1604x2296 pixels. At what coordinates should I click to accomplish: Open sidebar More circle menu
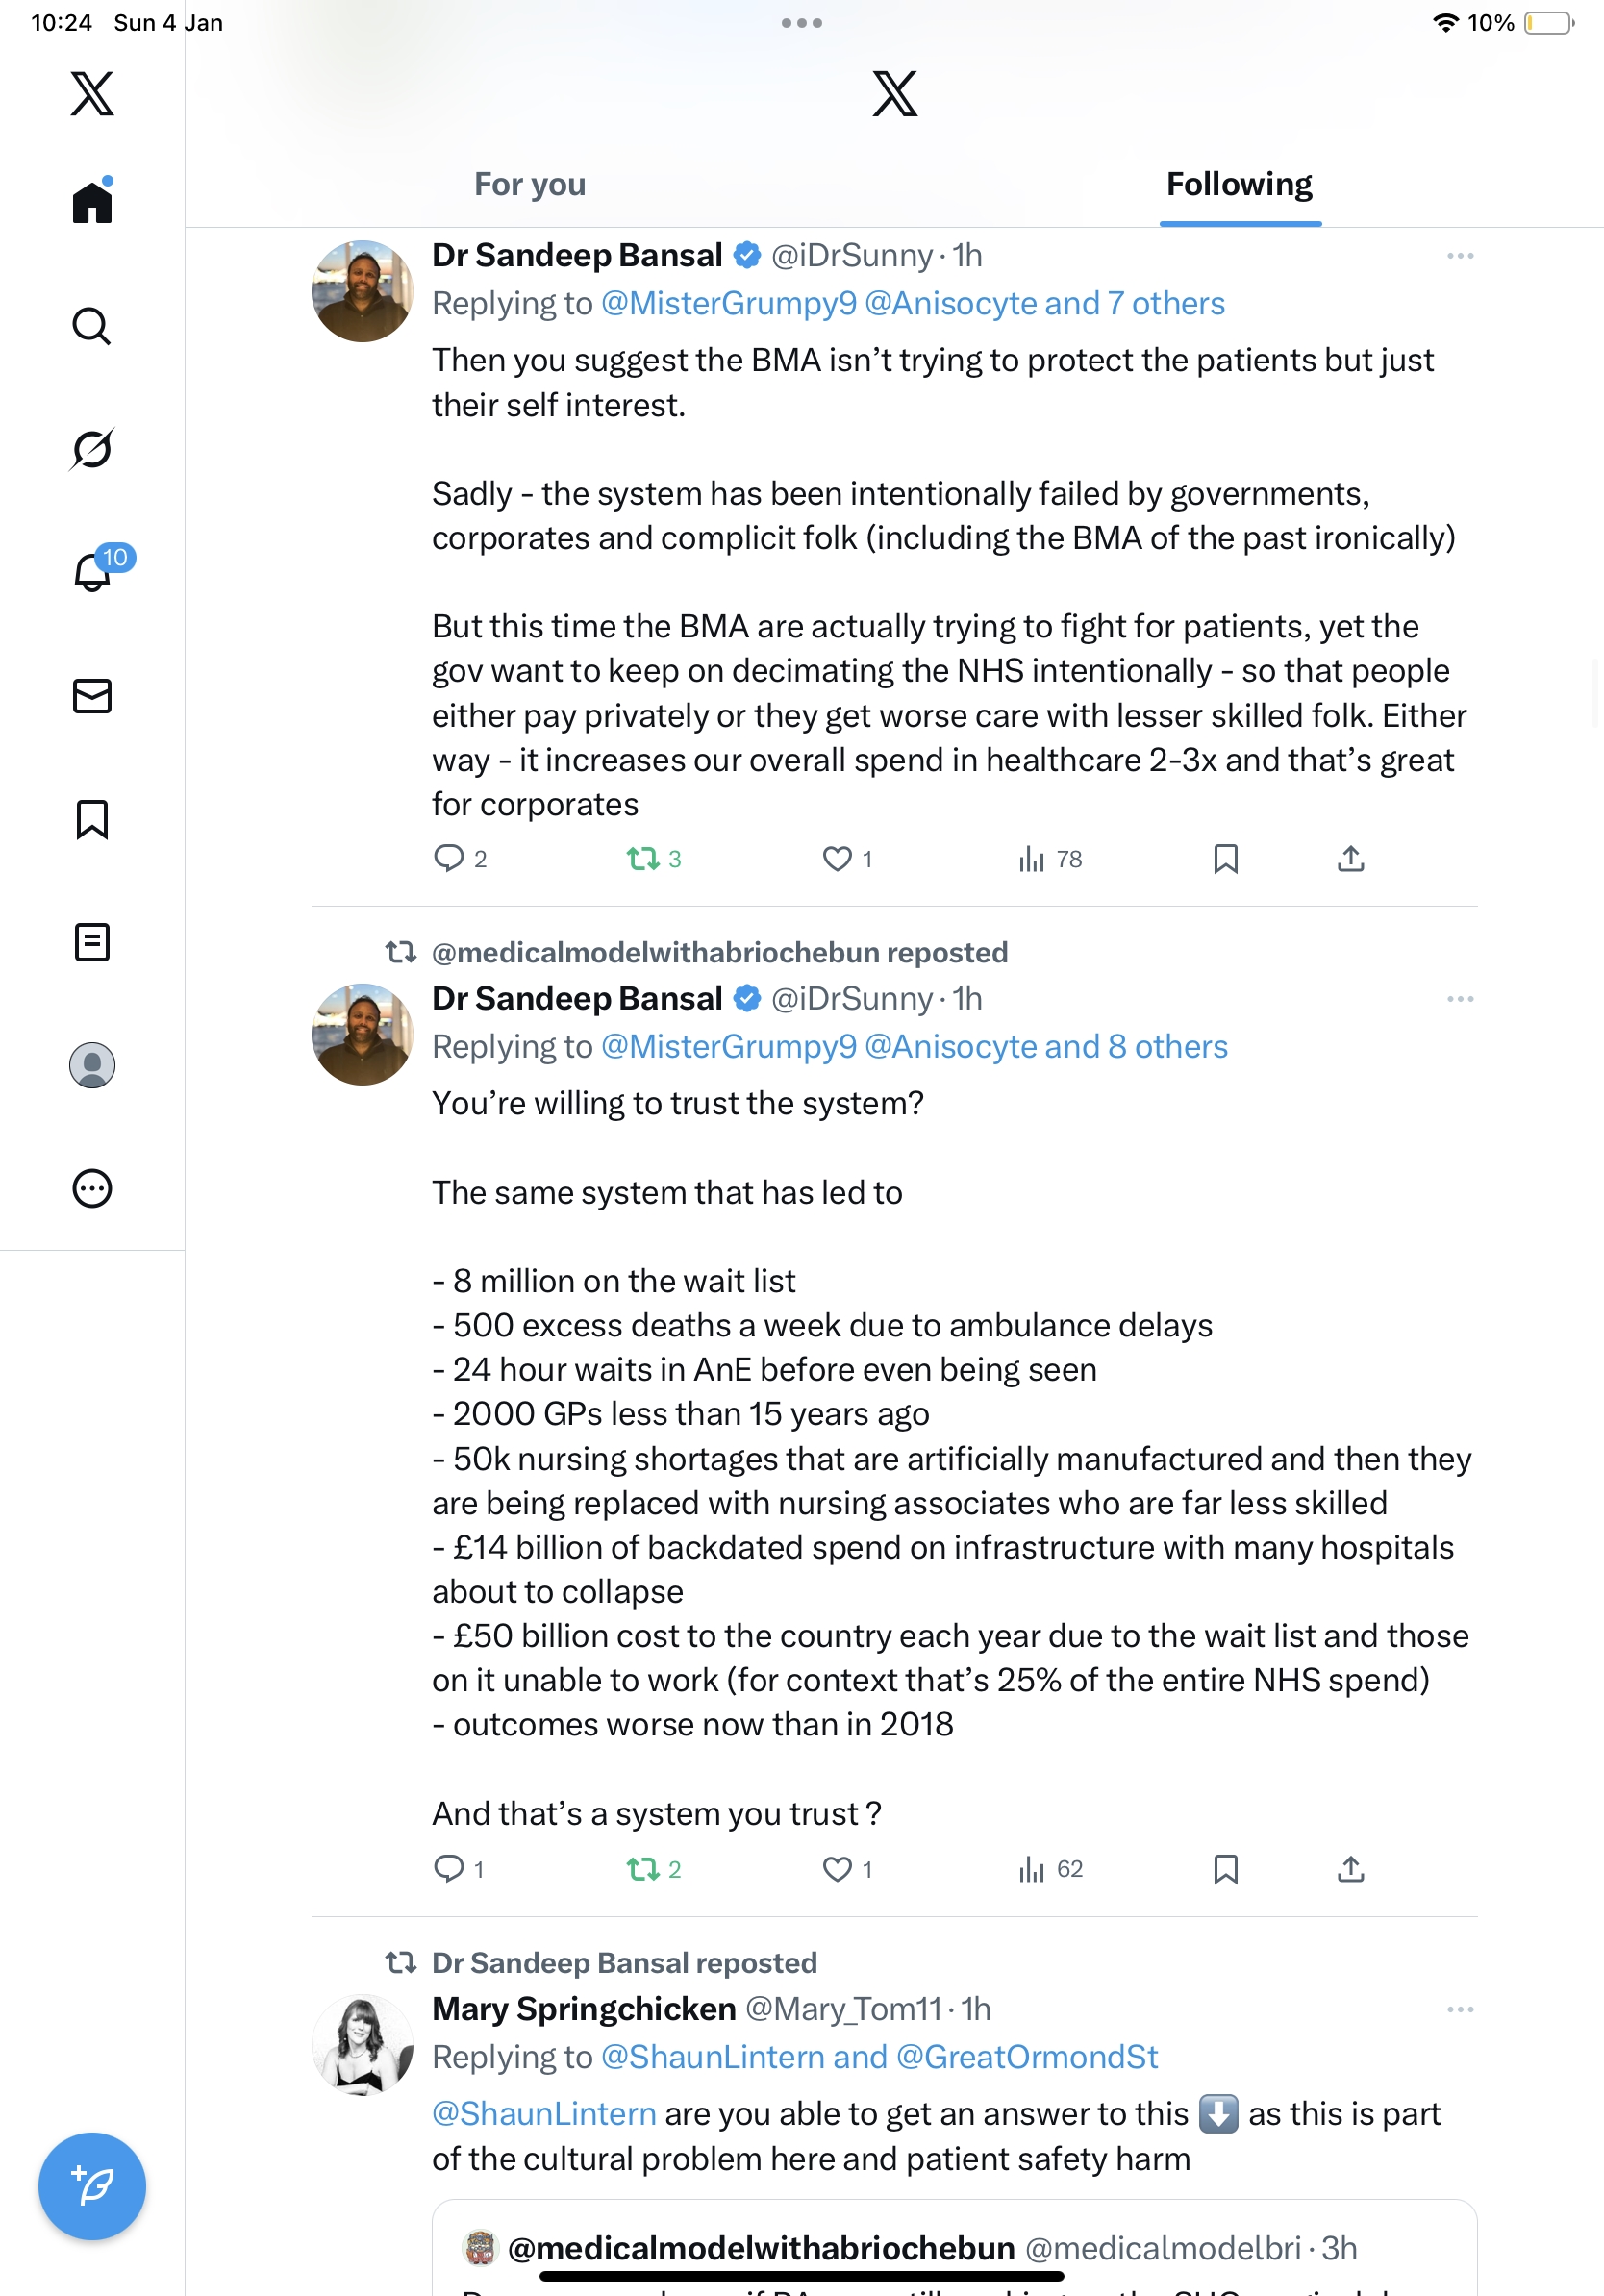click(x=92, y=1188)
